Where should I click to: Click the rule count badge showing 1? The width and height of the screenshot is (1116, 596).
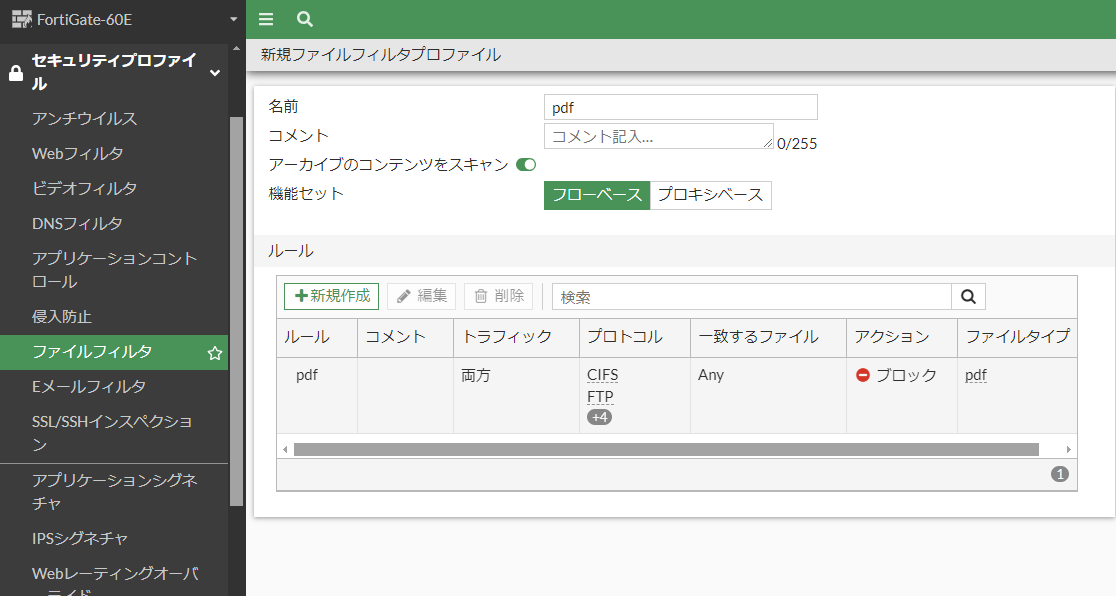click(x=1060, y=474)
